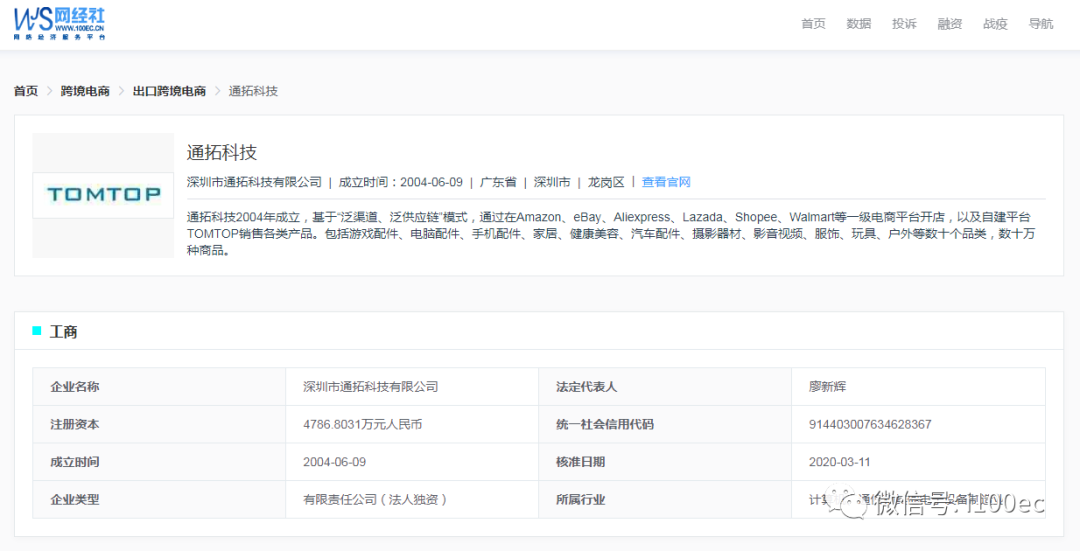Click the TOMTOP company logo thumbnail
This screenshot has height=551, width=1080.
click(x=103, y=195)
